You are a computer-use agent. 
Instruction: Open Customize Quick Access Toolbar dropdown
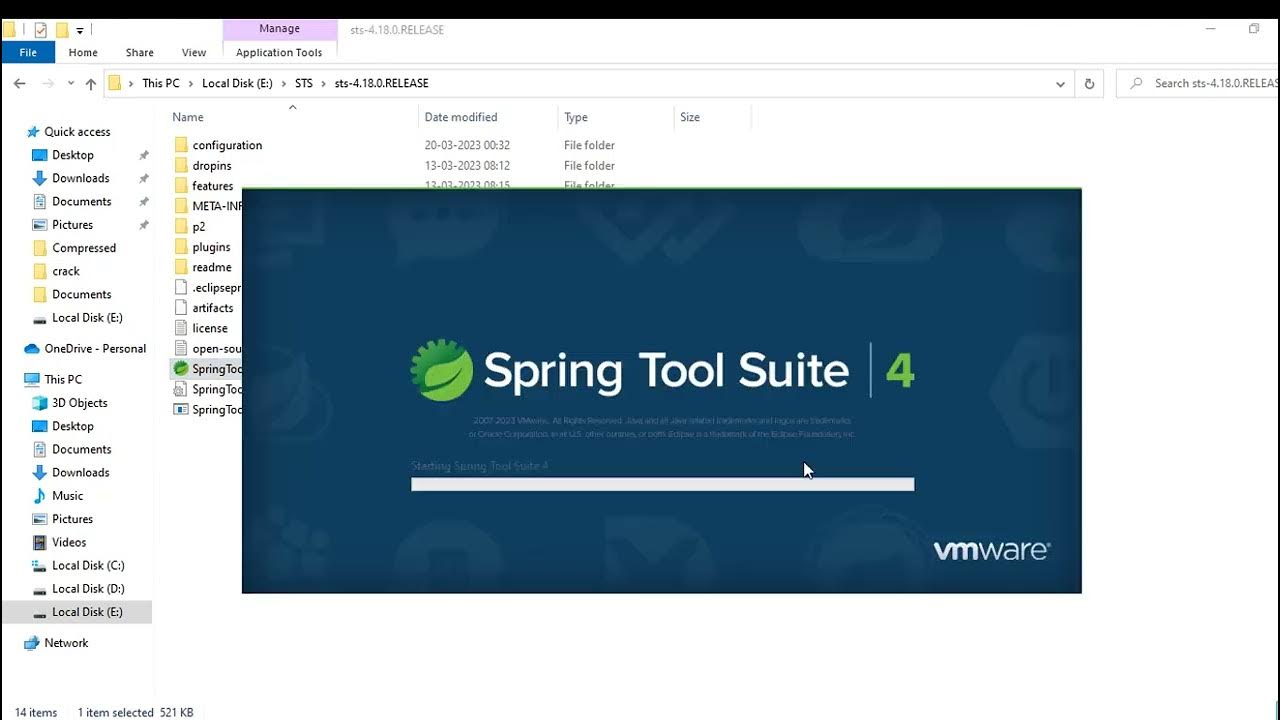(80, 30)
